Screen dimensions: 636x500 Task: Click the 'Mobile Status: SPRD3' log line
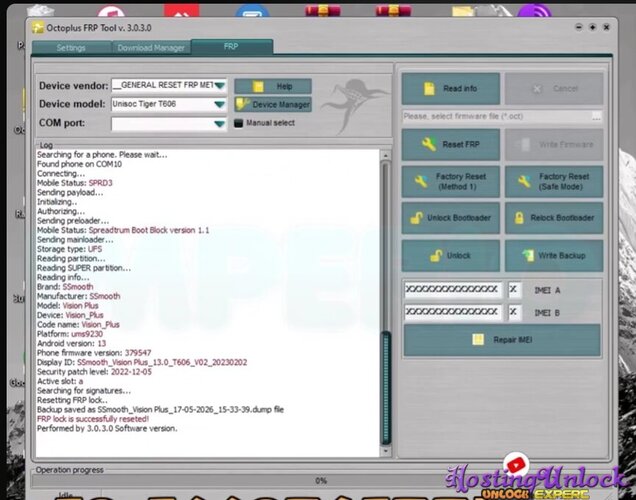coord(75,183)
